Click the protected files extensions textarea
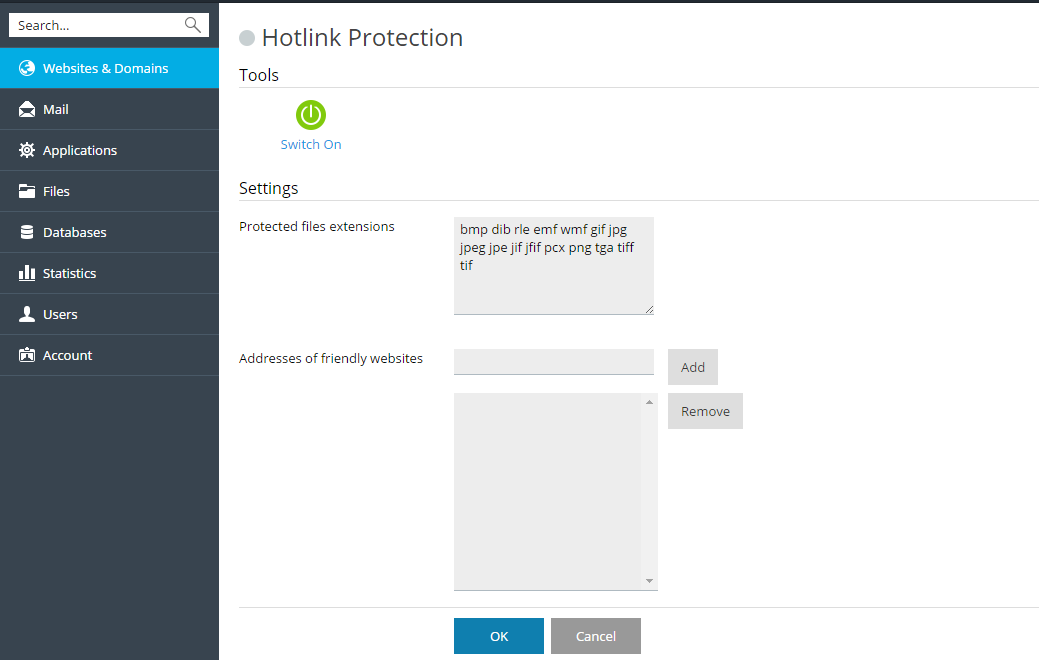The height and width of the screenshot is (660, 1039). coord(553,266)
